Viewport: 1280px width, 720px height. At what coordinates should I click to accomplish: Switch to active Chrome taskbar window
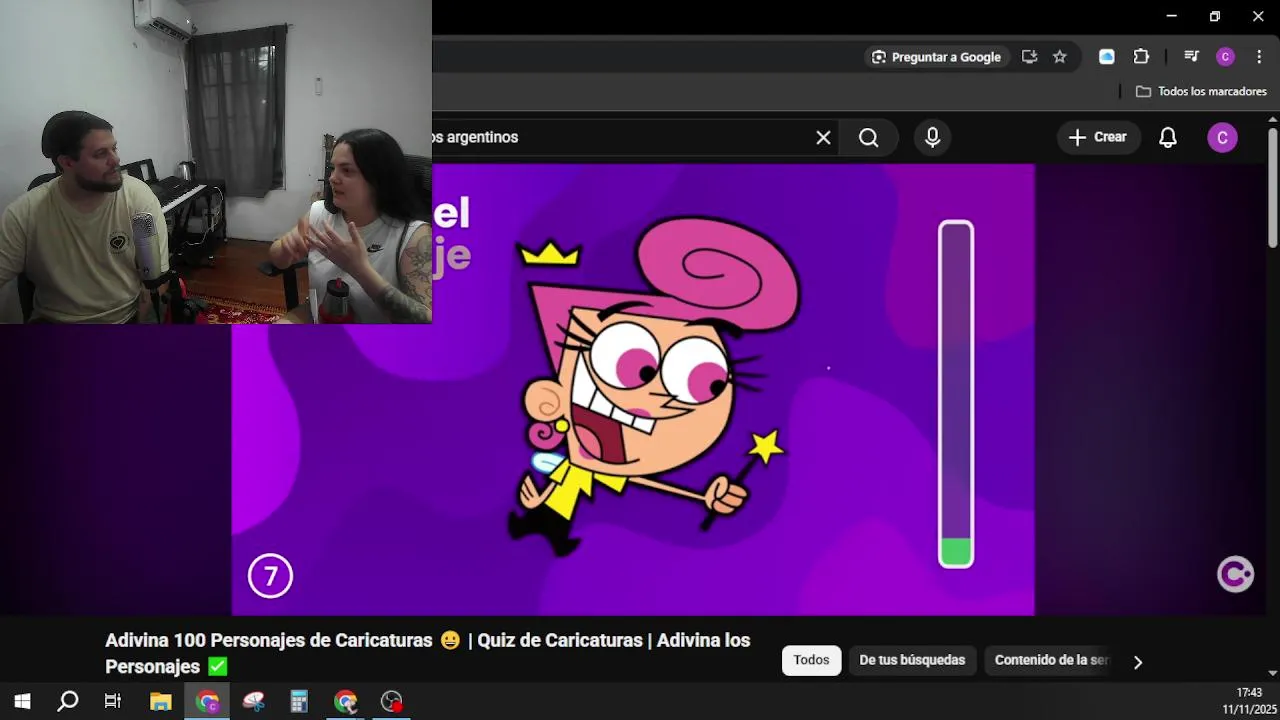207,701
